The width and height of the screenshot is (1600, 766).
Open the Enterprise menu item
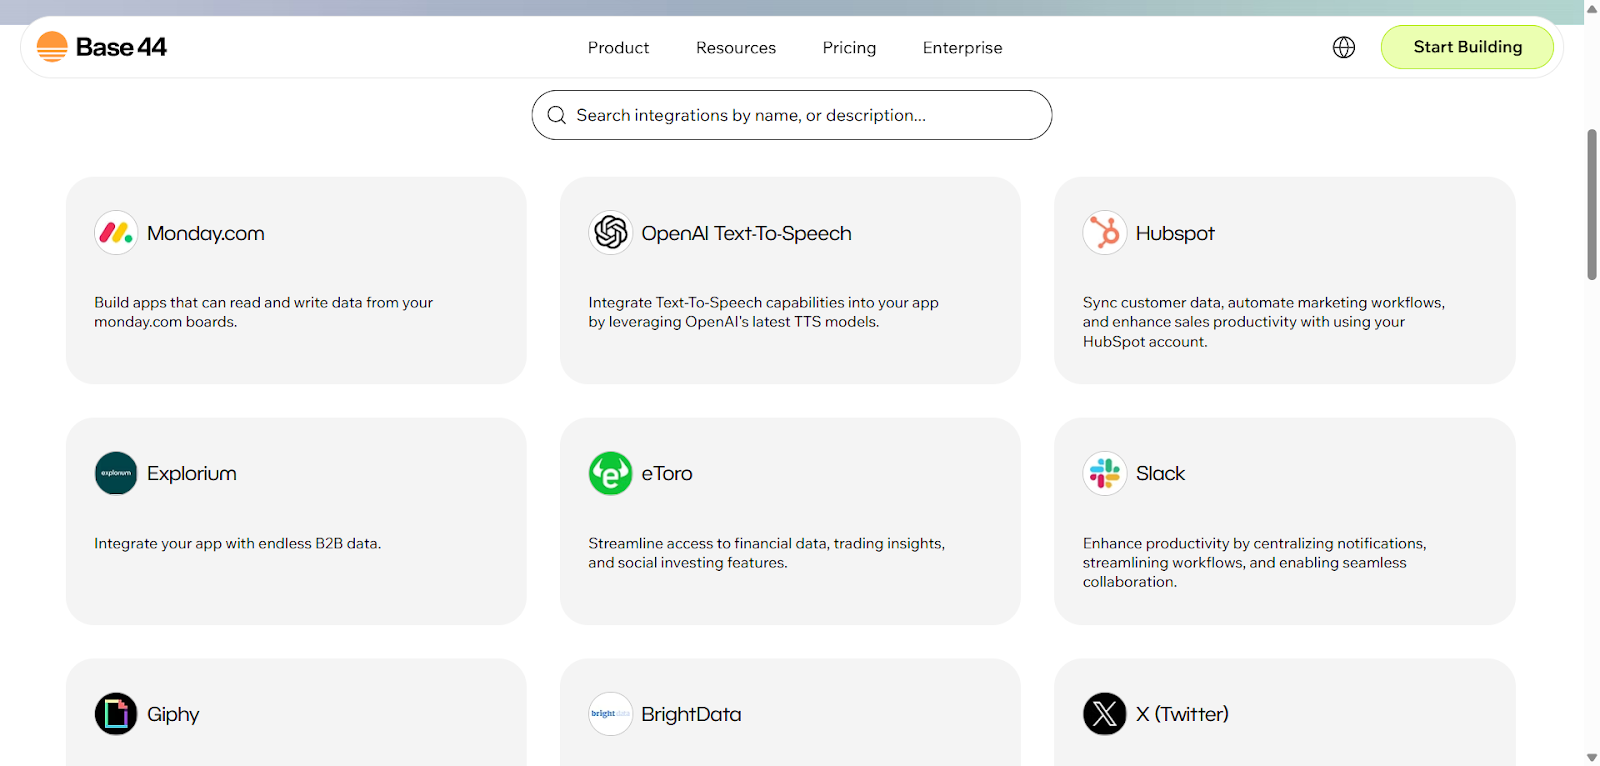pos(962,48)
